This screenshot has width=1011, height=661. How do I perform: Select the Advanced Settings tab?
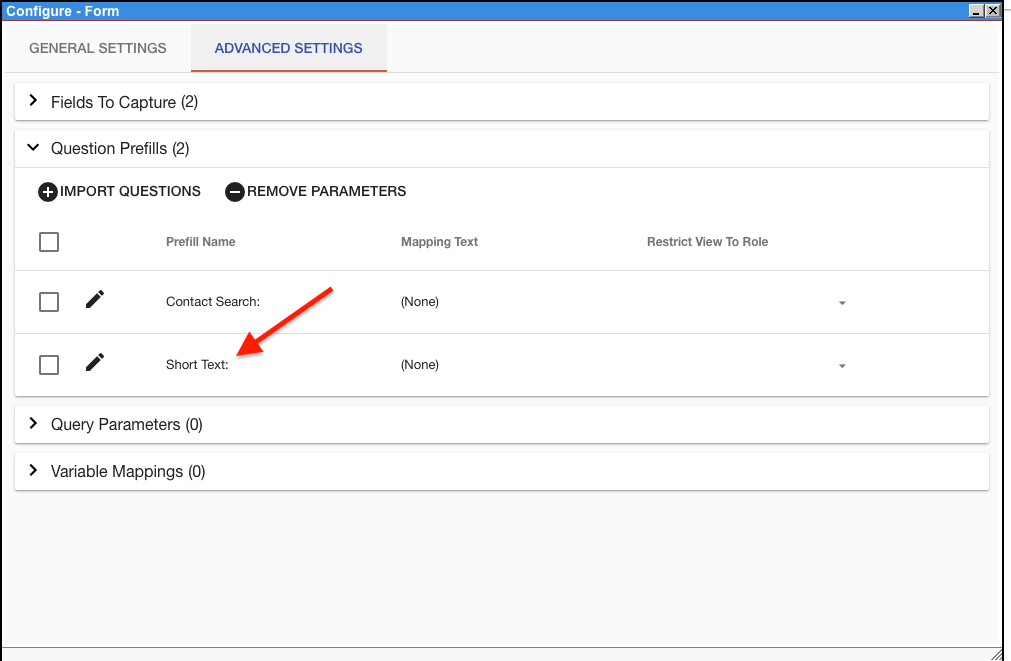point(288,47)
